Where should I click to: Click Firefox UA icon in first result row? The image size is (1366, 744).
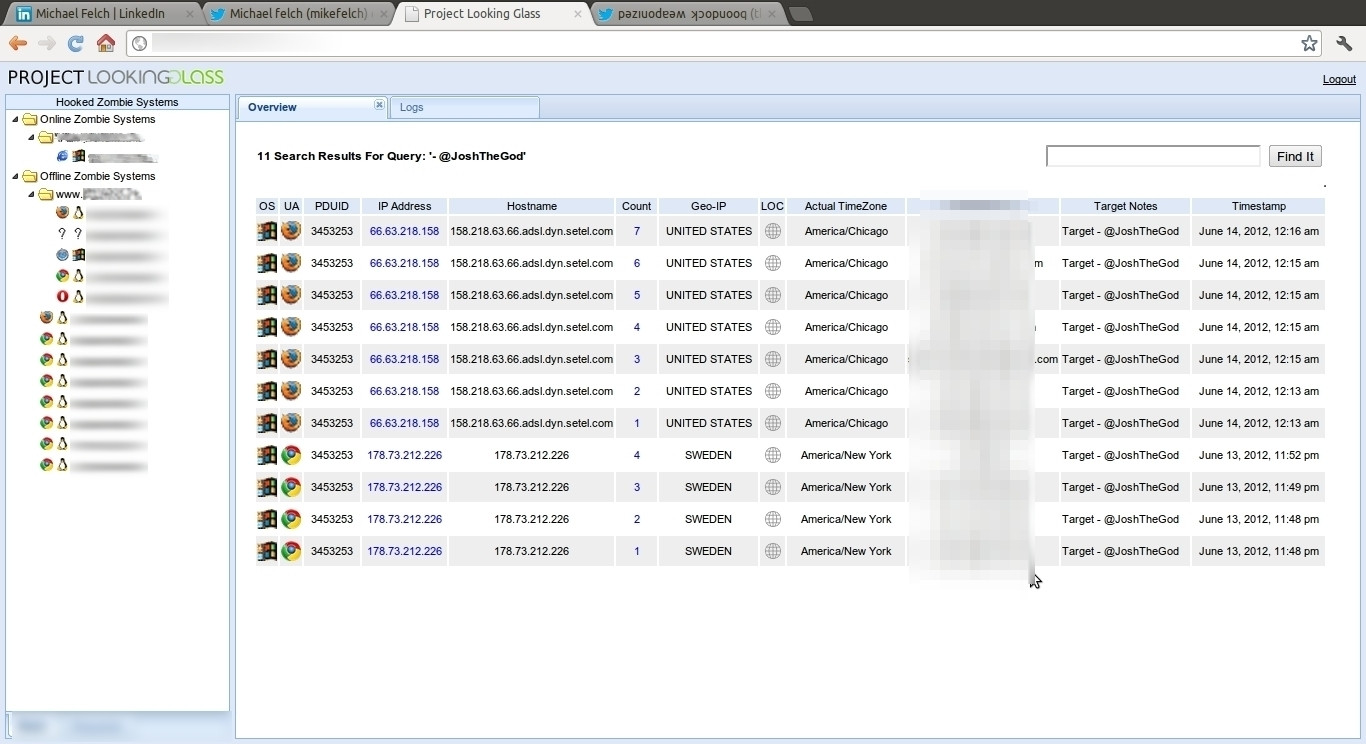tap(291, 231)
